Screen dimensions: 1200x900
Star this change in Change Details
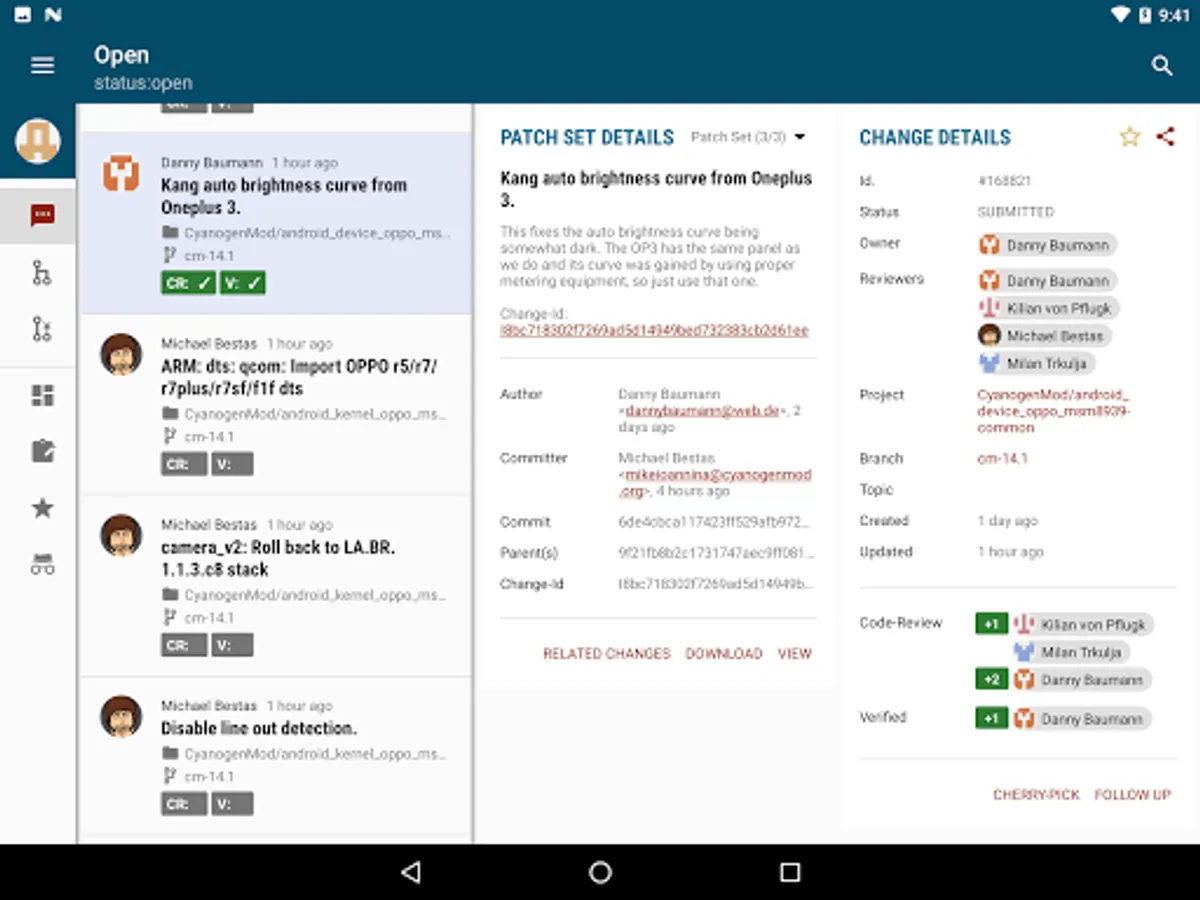tap(1130, 137)
